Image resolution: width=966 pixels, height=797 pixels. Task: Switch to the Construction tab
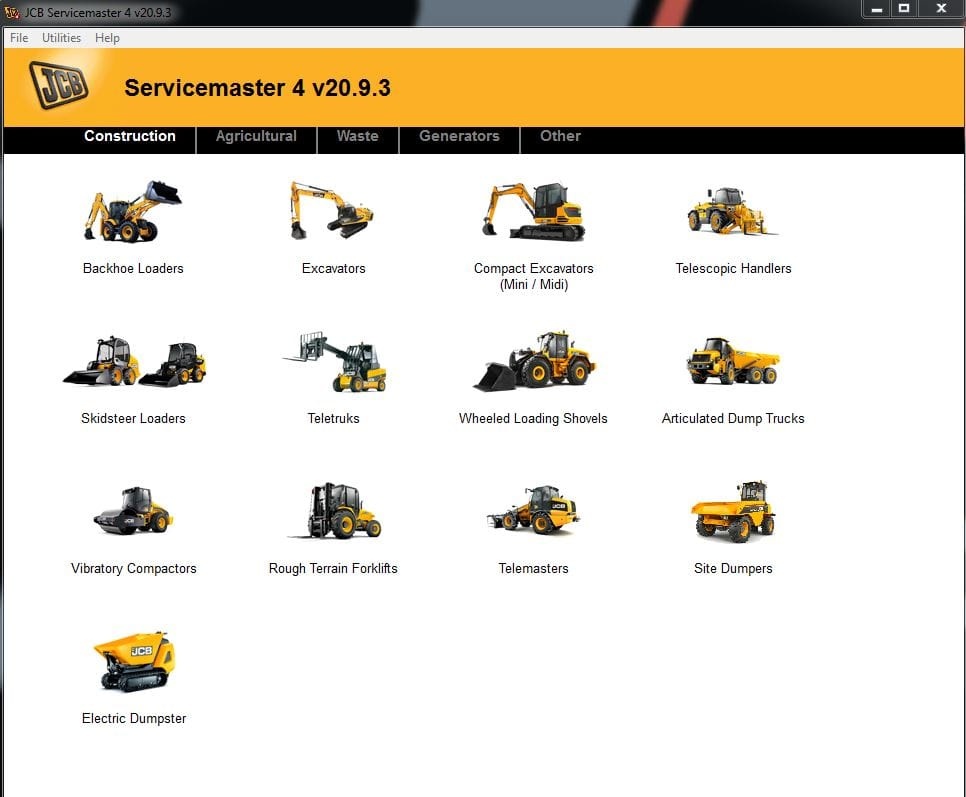tap(130, 136)
